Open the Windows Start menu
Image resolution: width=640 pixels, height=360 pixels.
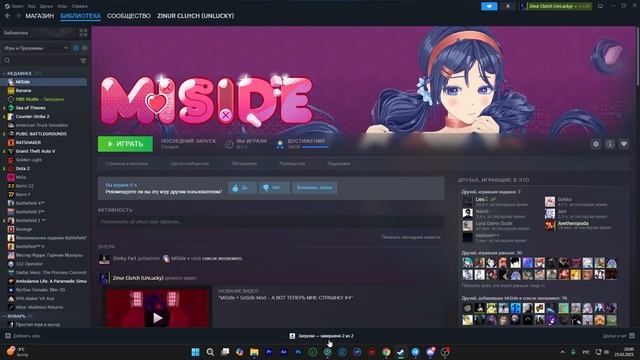point(196,352)
